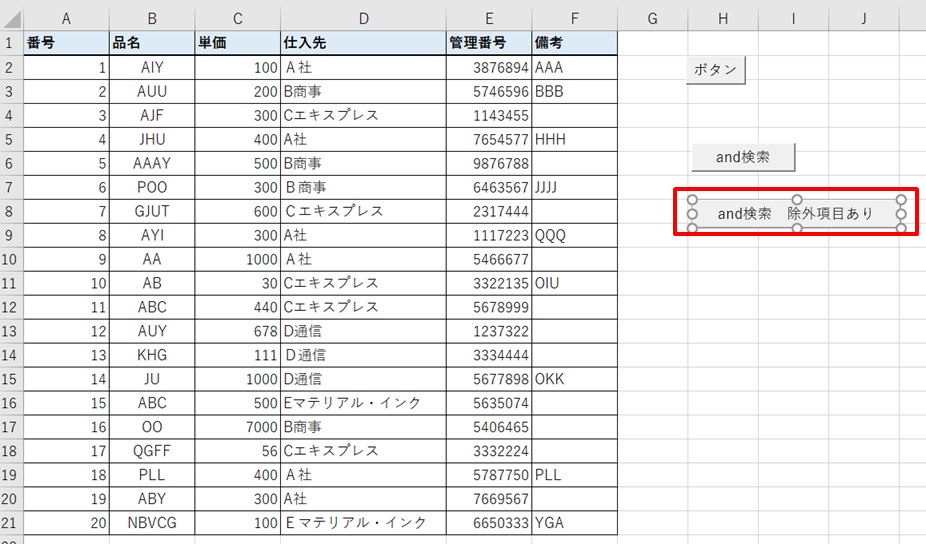Select the remark cell HHH
The height and width of the screenshot is (544, 926).
575,139
